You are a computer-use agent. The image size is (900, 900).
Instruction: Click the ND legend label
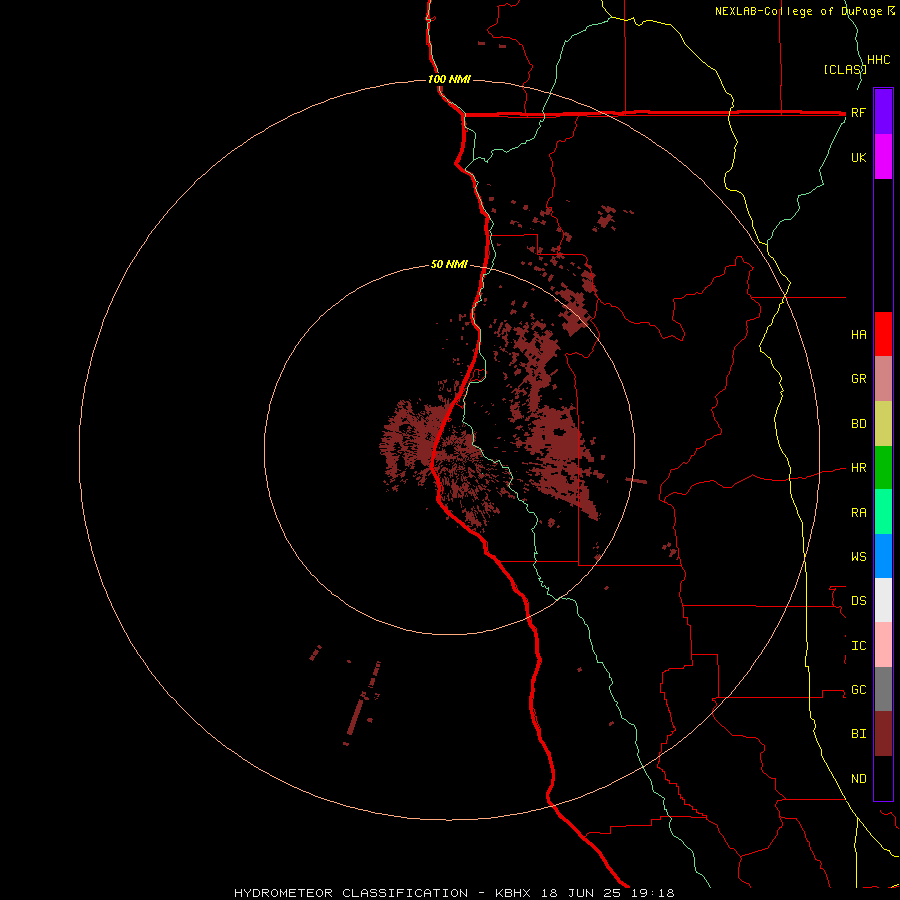click(x=859, y=778)
